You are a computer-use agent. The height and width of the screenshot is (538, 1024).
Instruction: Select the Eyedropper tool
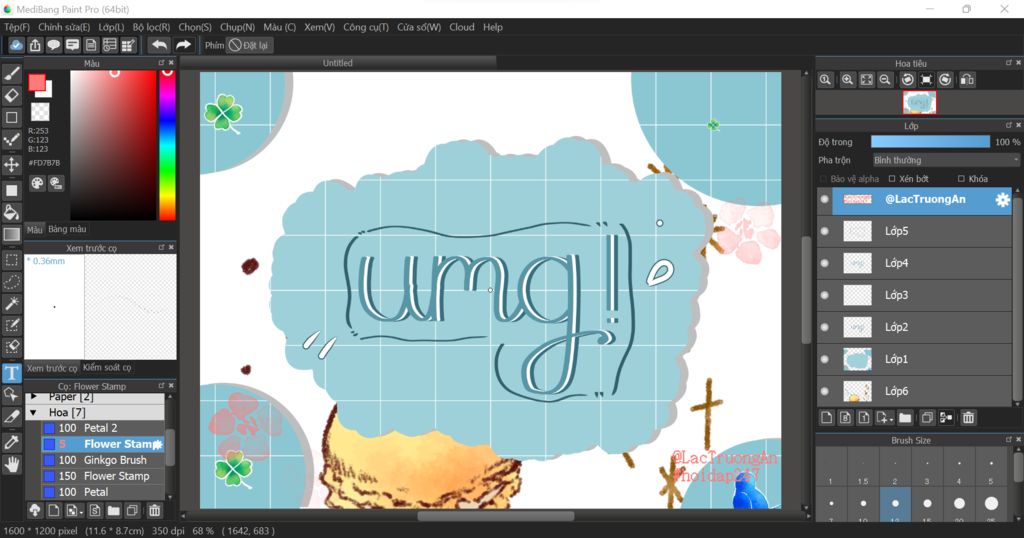tap(12, 442)
